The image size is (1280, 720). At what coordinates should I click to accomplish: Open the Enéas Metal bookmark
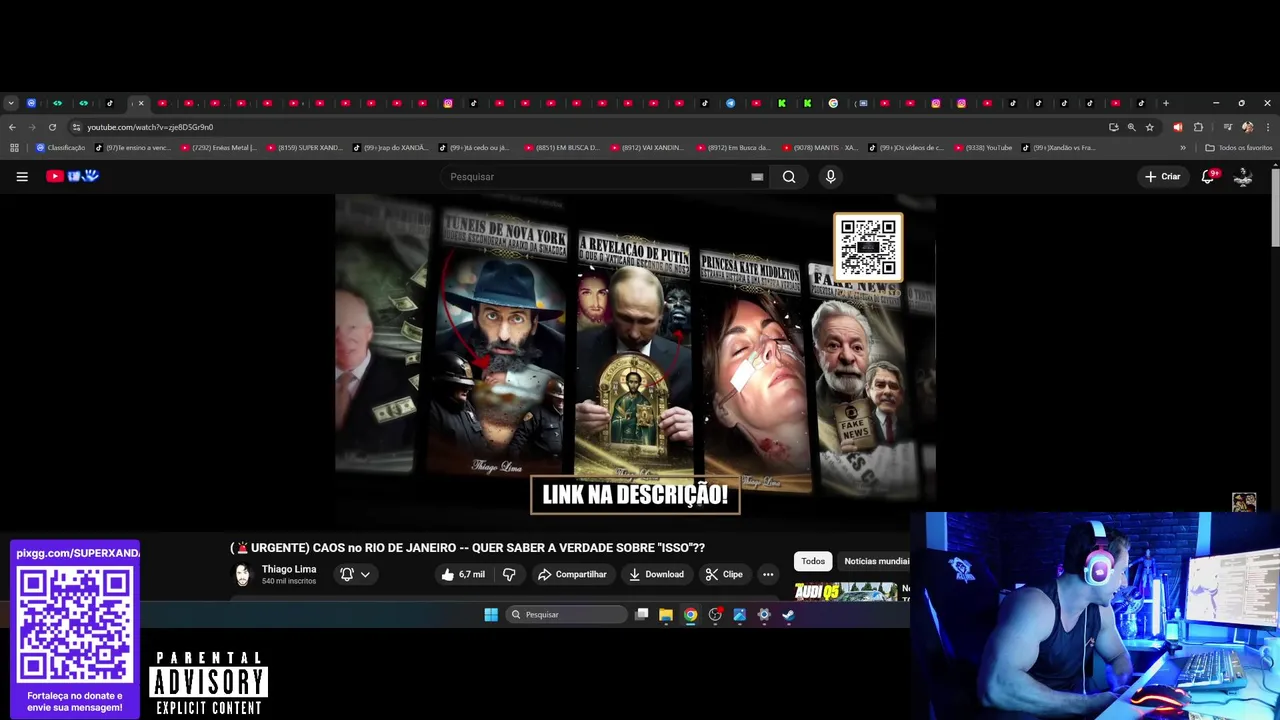219,148
